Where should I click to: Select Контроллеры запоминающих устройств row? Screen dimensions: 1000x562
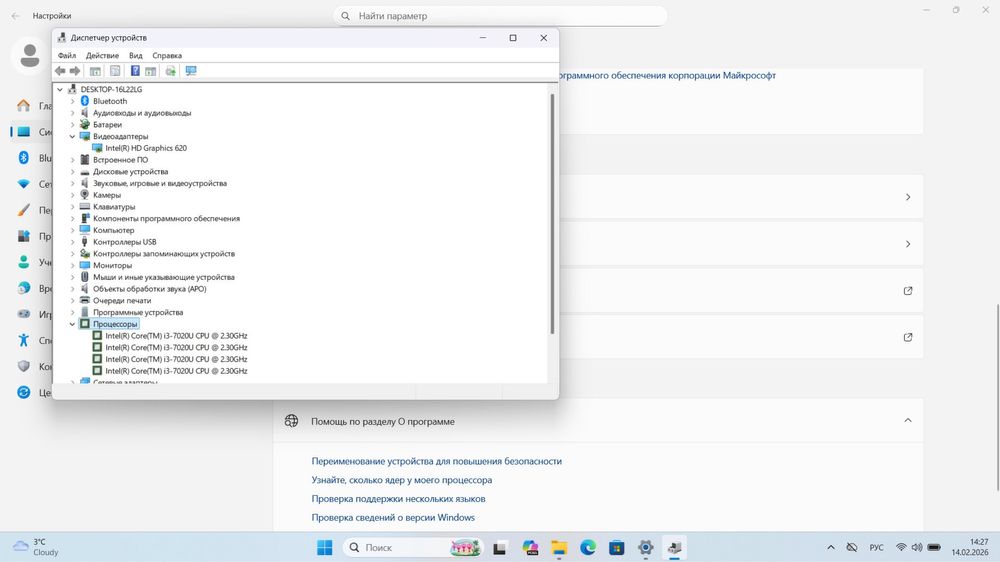(x=164, y=253)
